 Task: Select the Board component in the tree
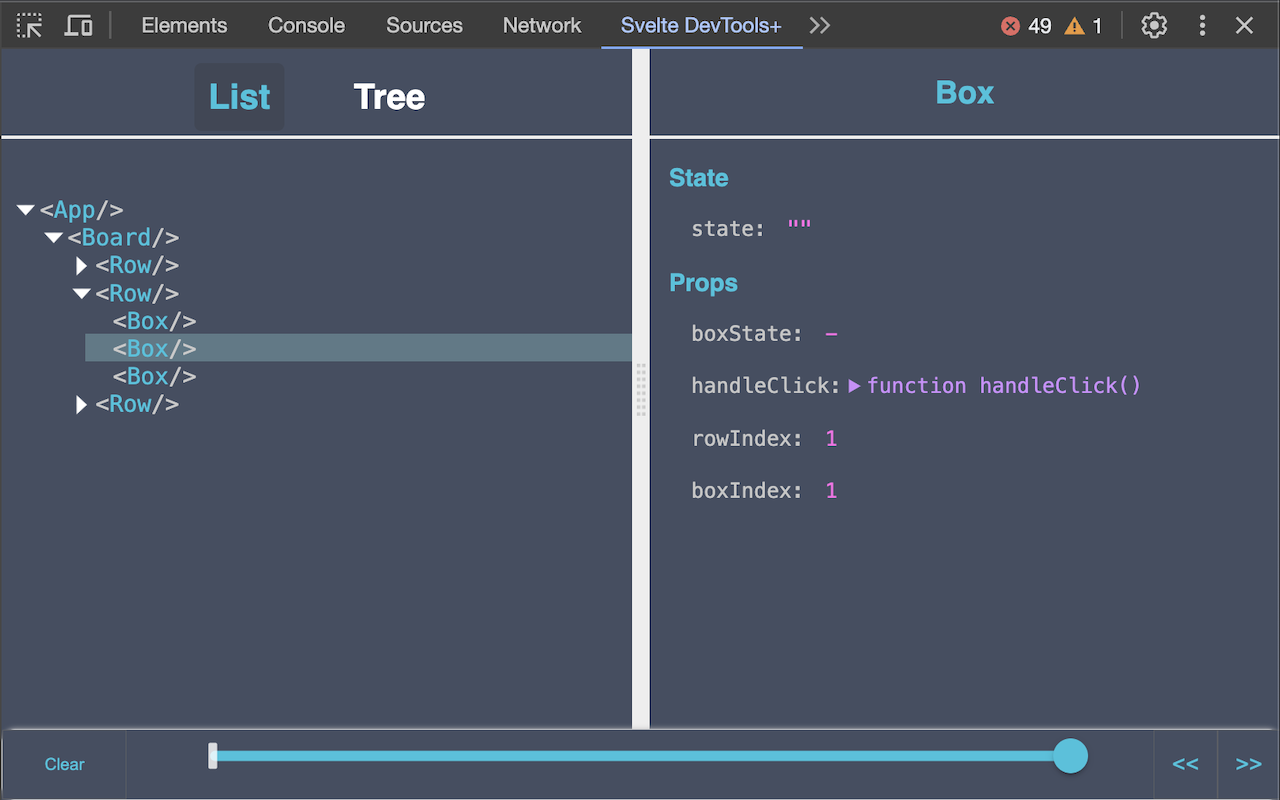tap(122, 237)
